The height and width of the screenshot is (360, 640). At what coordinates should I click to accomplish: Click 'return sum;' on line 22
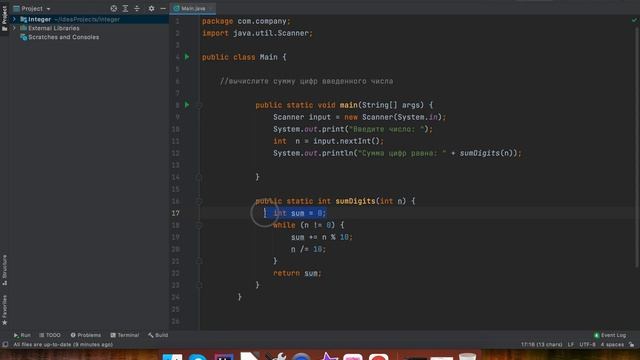(x=297, y=273)
